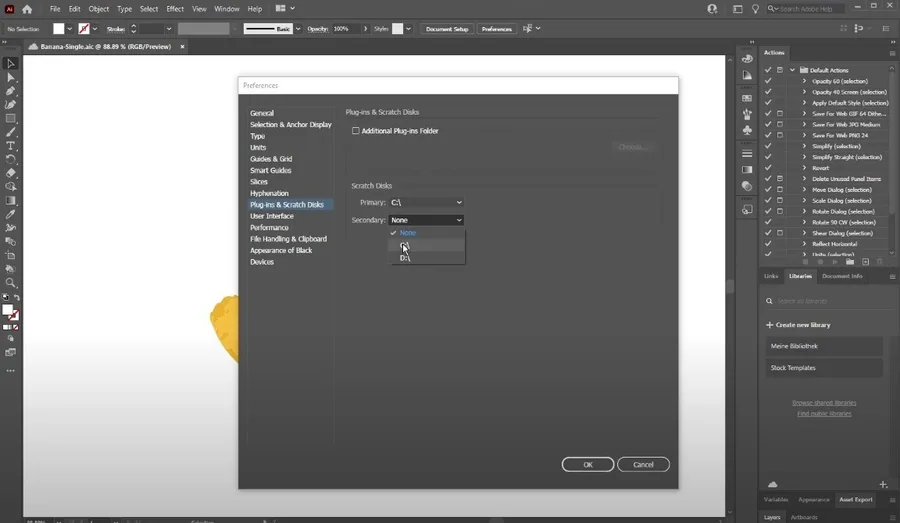Viewport: 900px width, 523px height.
Task: Click Cancel in Preferences dialog
Action: tap(643, 464)
